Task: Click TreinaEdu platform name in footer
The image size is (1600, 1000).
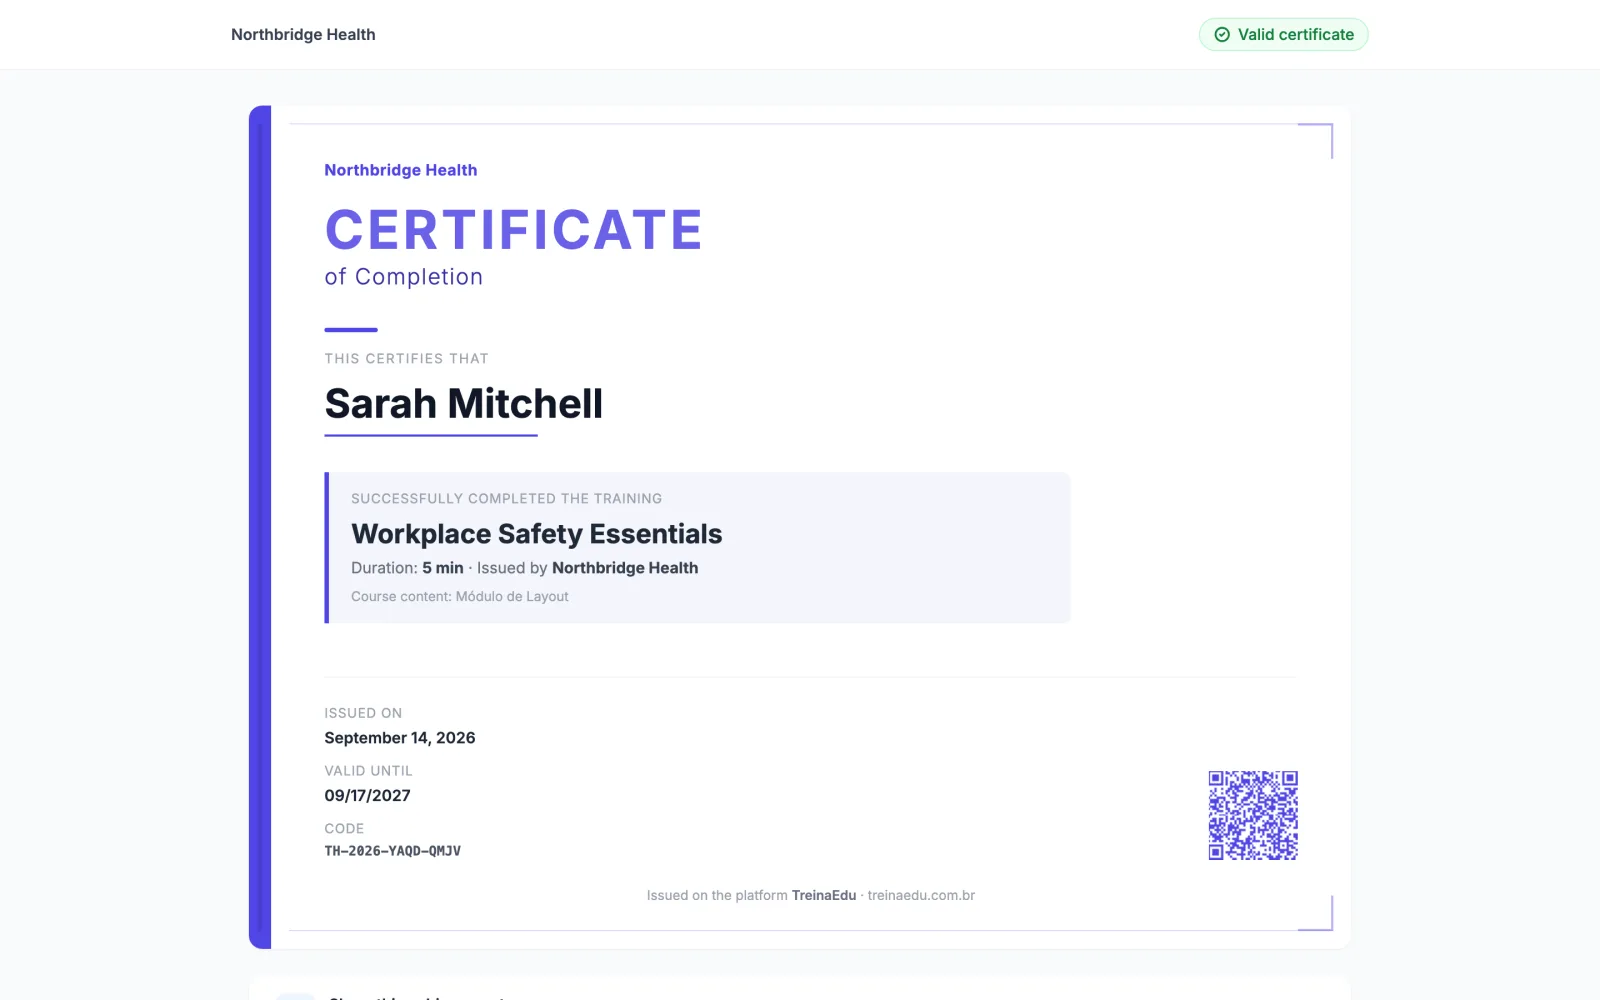Action: pos(824,895)
